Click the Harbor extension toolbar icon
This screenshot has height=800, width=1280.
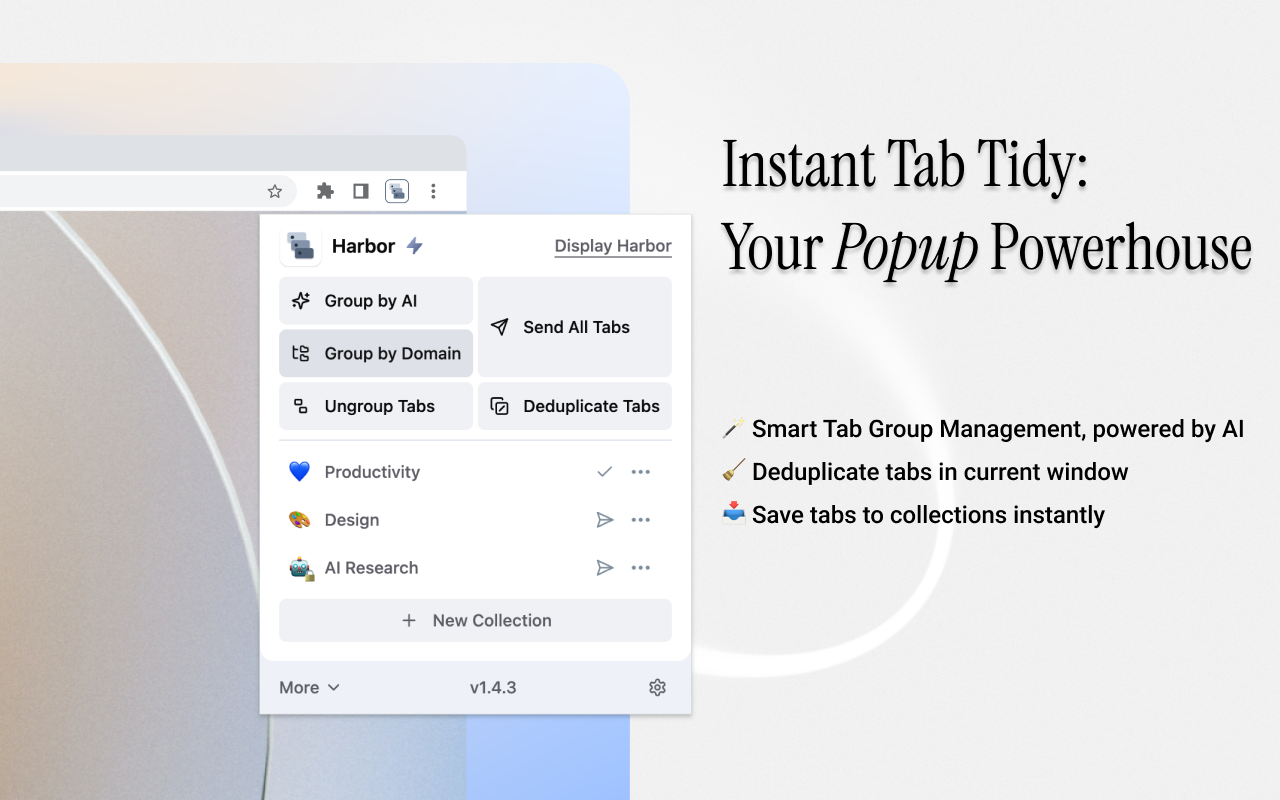[x=397, y=191]
